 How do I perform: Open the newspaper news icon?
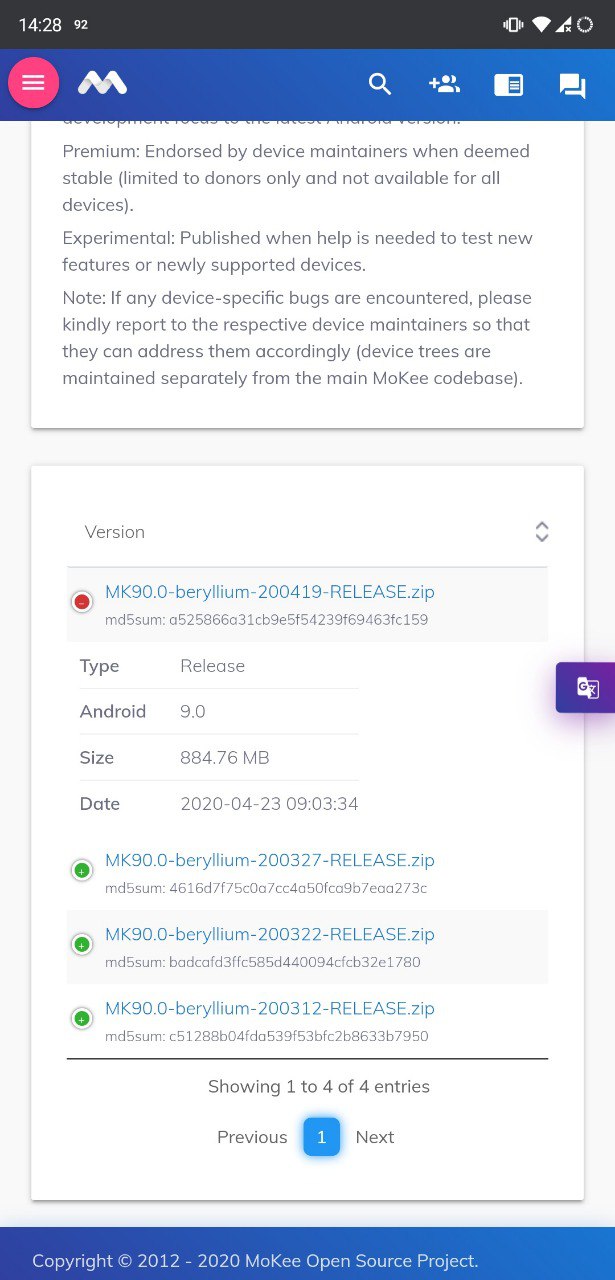pyautogui.click(x=508, y=85)
